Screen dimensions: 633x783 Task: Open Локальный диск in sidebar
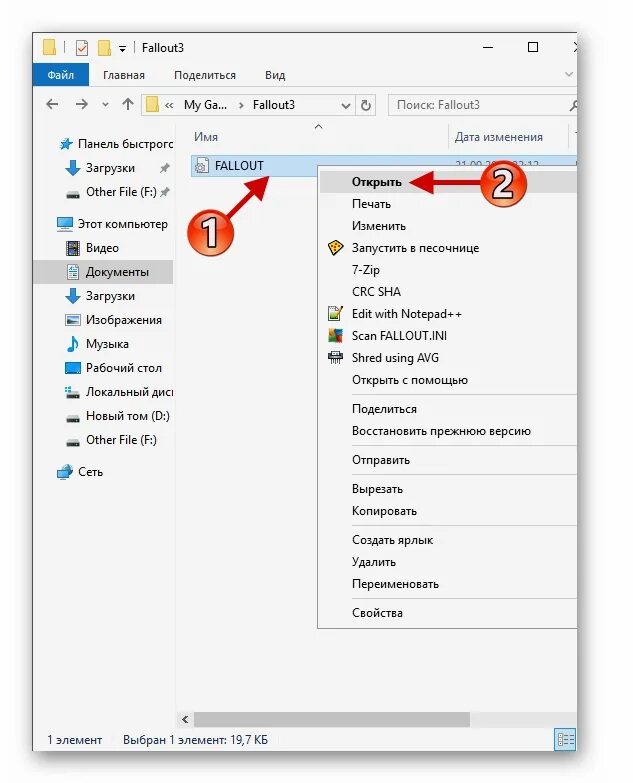pyautogui.click(x=129, y=392)
